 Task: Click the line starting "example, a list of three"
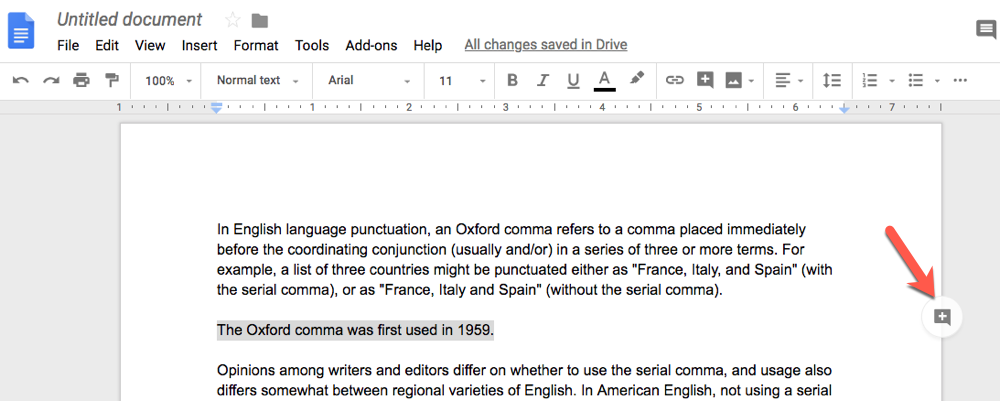pos(525,270)
